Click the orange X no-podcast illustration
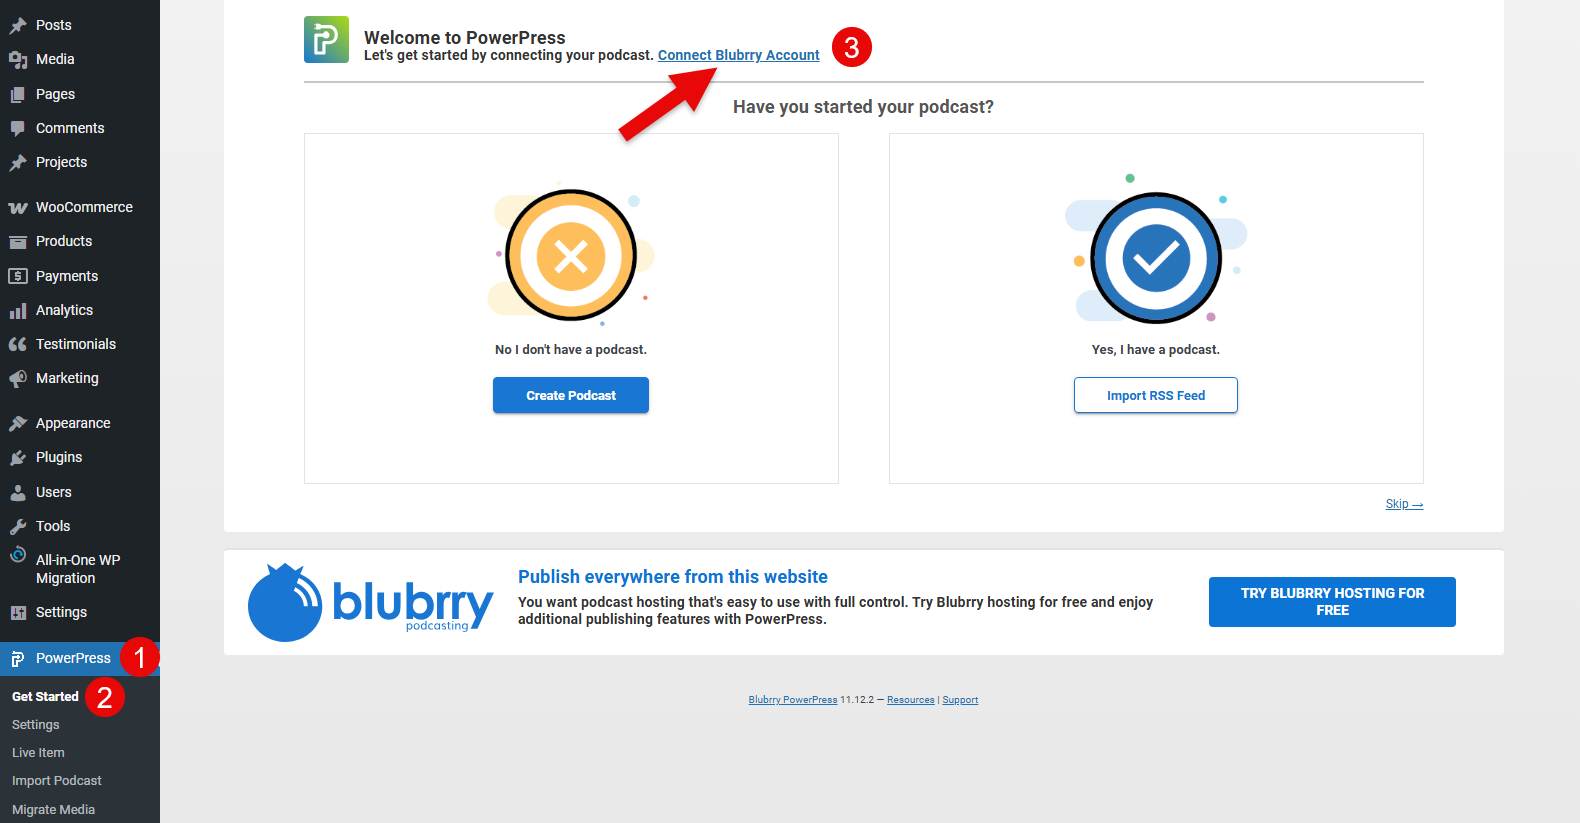 point(571,255)
